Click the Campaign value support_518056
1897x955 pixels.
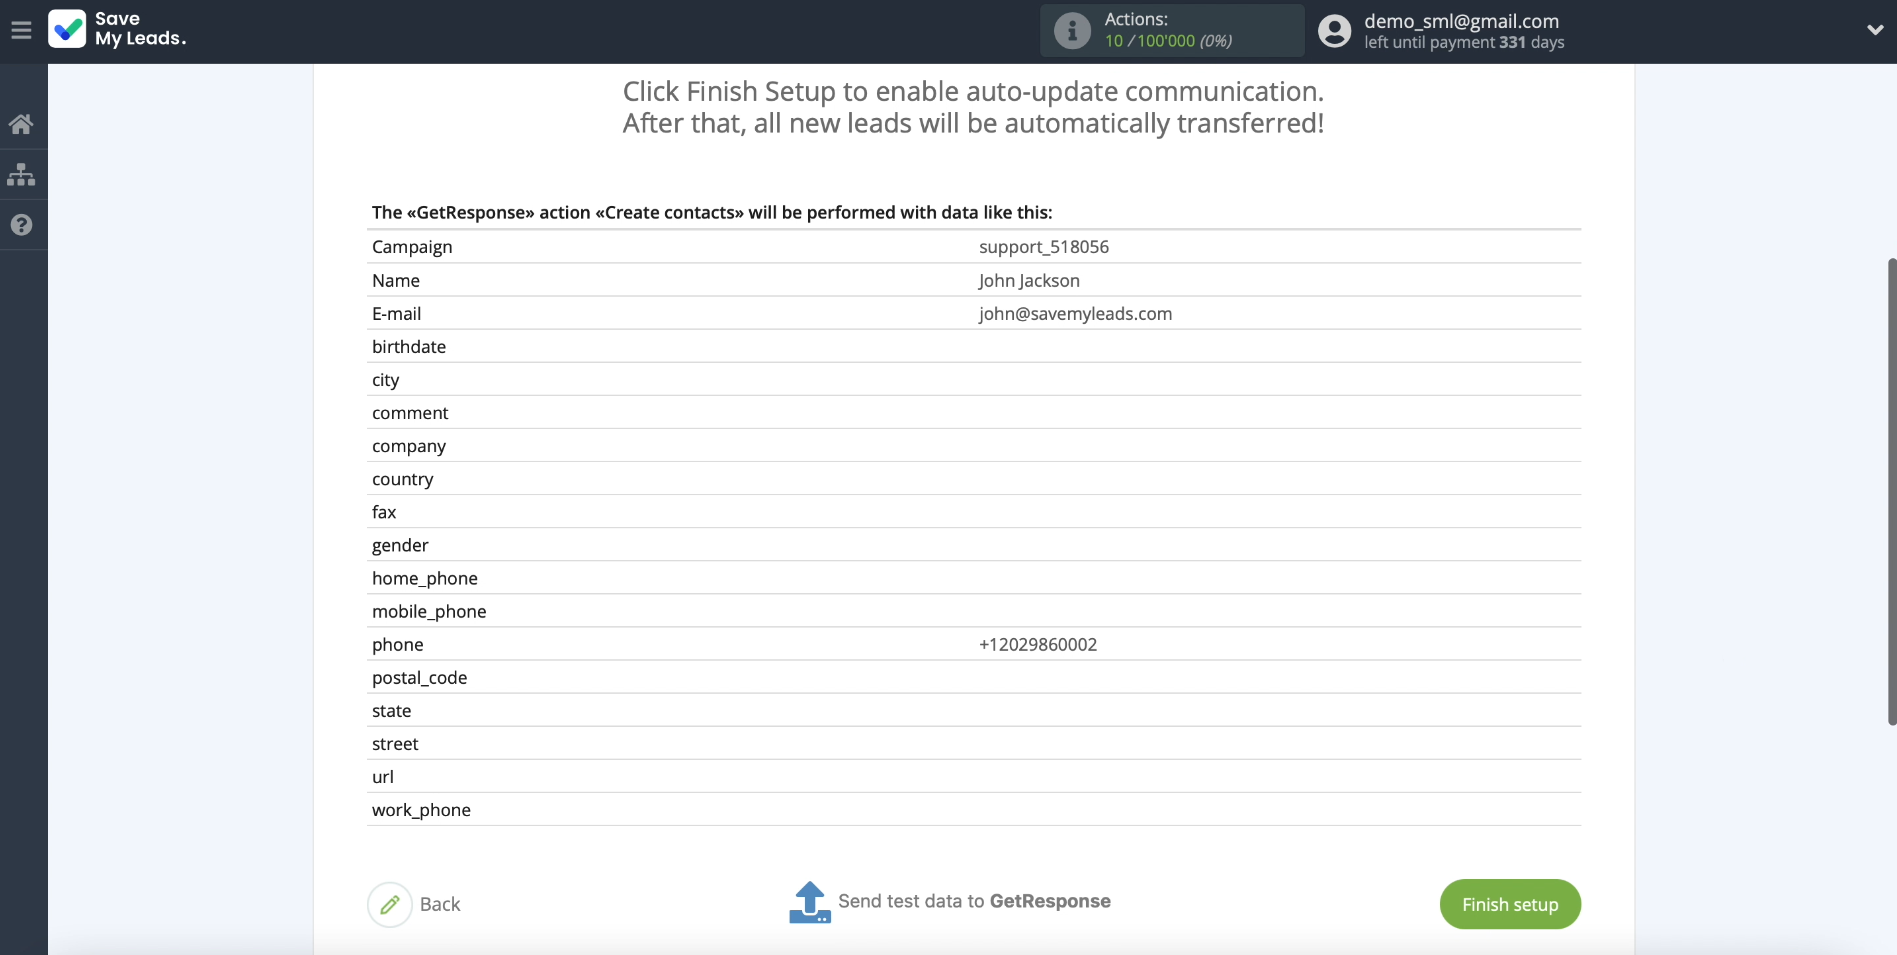tap(1043, 247)
